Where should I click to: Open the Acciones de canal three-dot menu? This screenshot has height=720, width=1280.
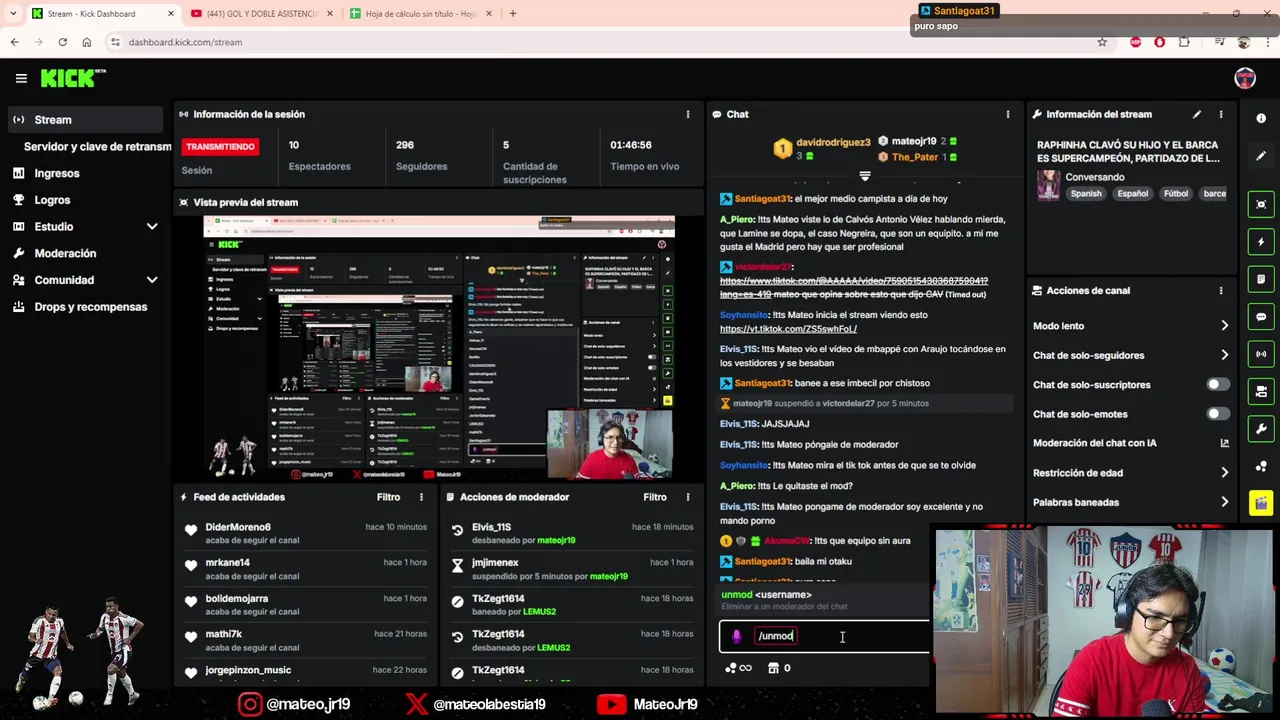(x=1221, y=291)
